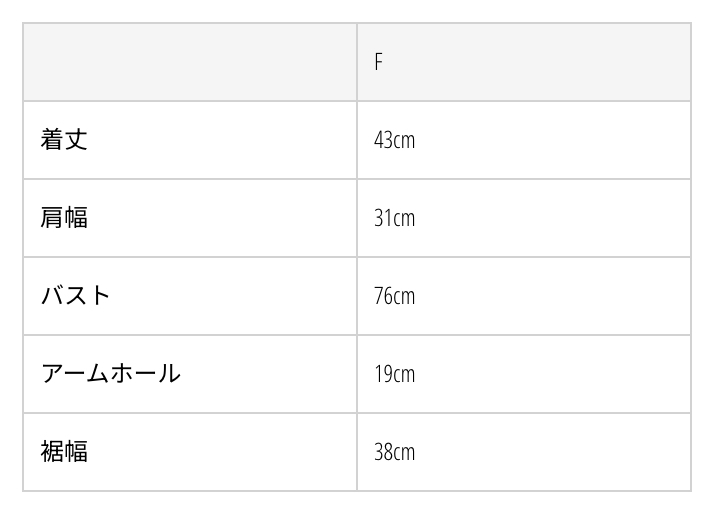Click empty area right of 76cm
The width and height of the screenshot is (713, 517).
pos(550,296)
